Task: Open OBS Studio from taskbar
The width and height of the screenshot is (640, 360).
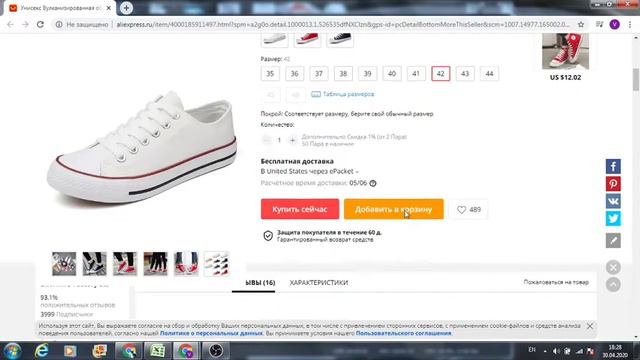Action: coord(216,351)
